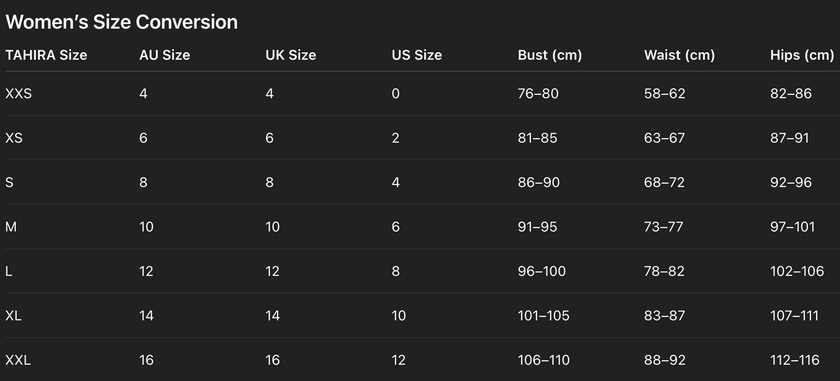Select the US Size column header
The height and width of the screenshot is (381, 840).
[417, 55]
